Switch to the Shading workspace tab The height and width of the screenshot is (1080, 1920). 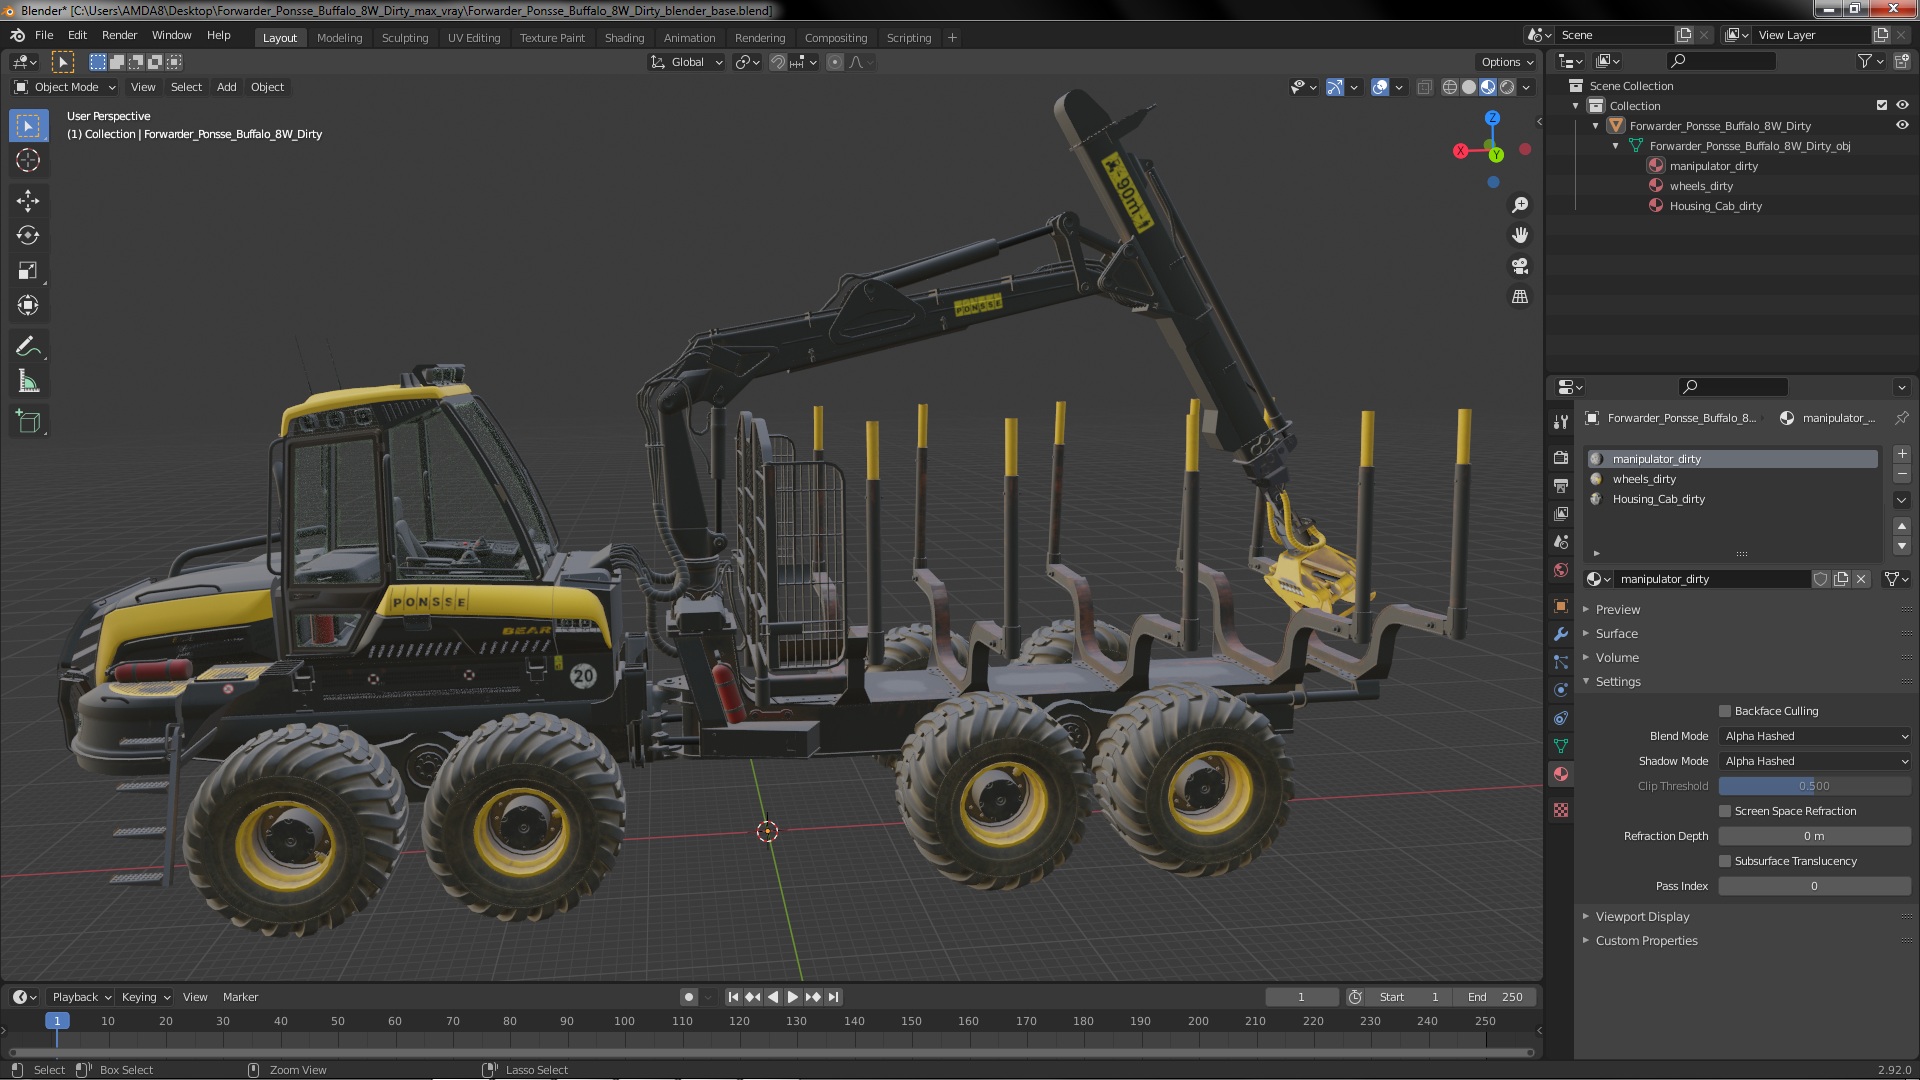click(x=624, y=38)
